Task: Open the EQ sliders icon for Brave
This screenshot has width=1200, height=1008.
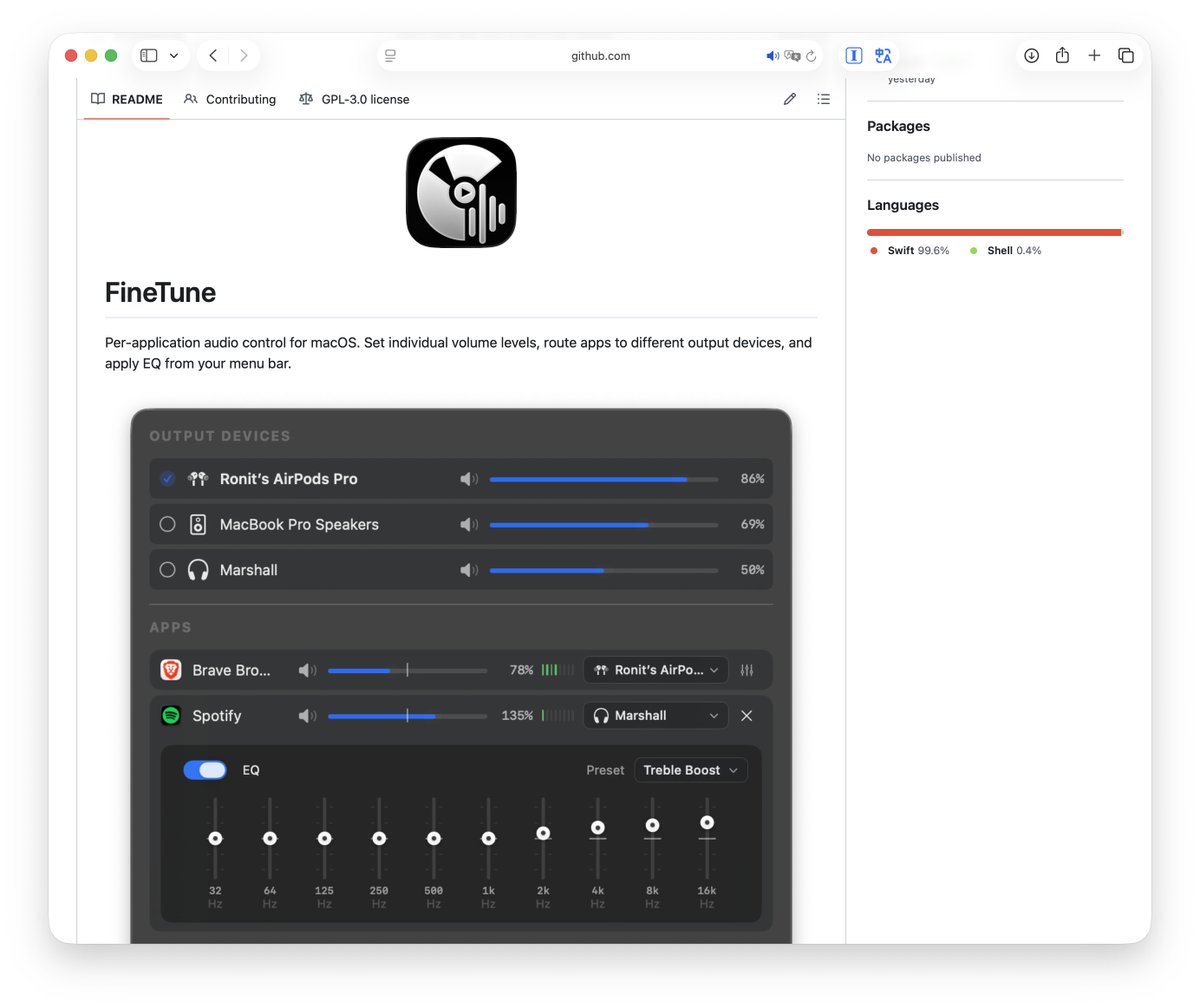Action: tap(747, 670)
